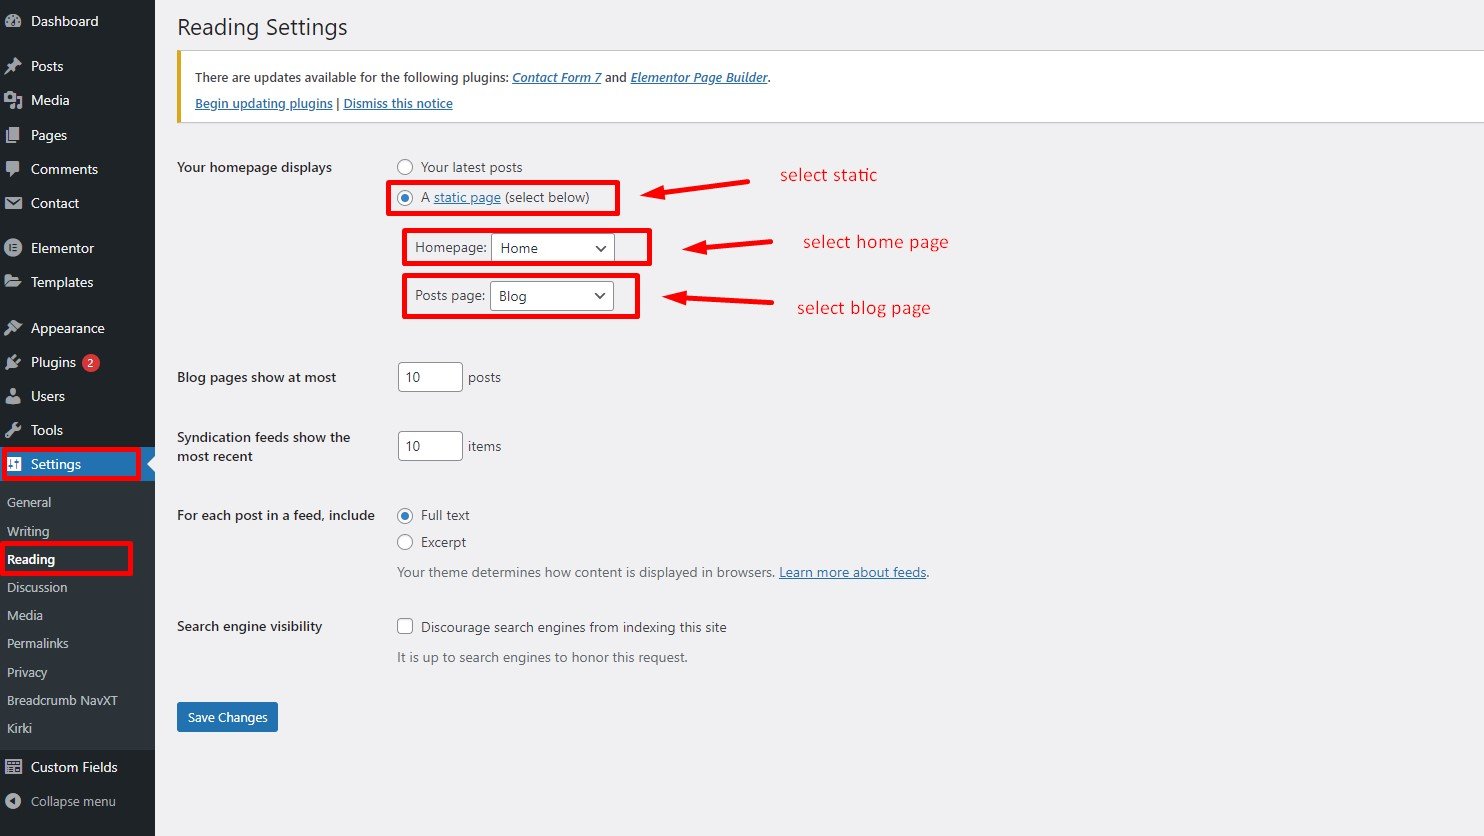This screenshot has height=836, width=1484.
Task: Click the Appearance paintbrush icon
Action: 13,328
